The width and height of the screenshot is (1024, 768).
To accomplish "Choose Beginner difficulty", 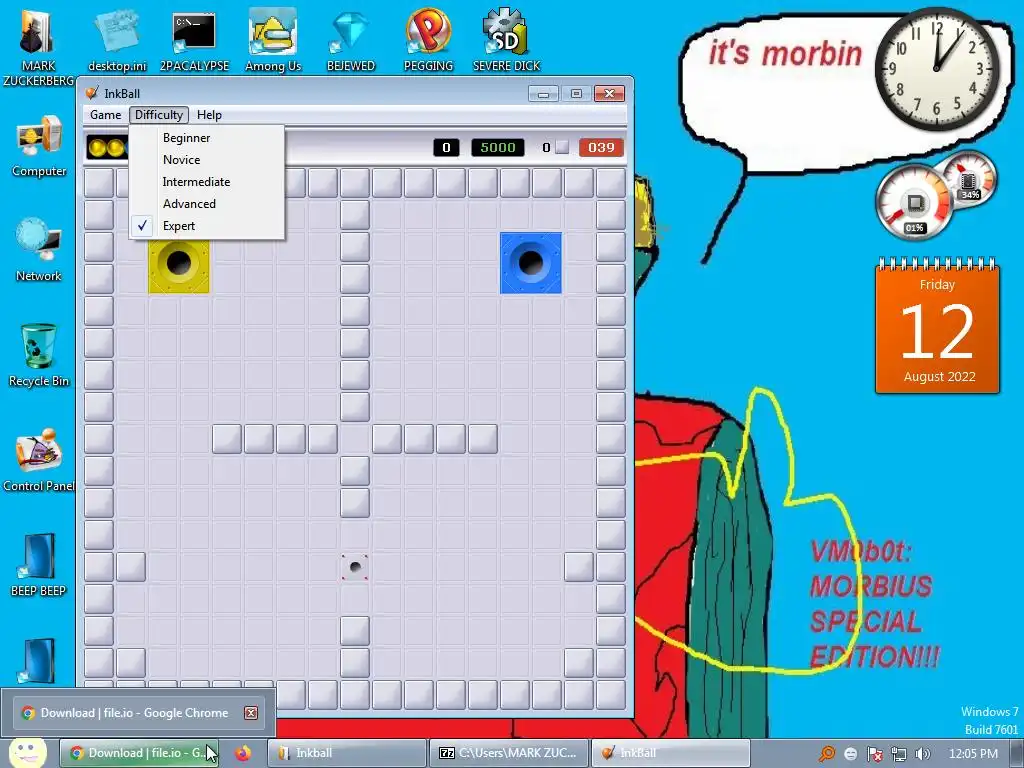I will click(x=206, y=138).
